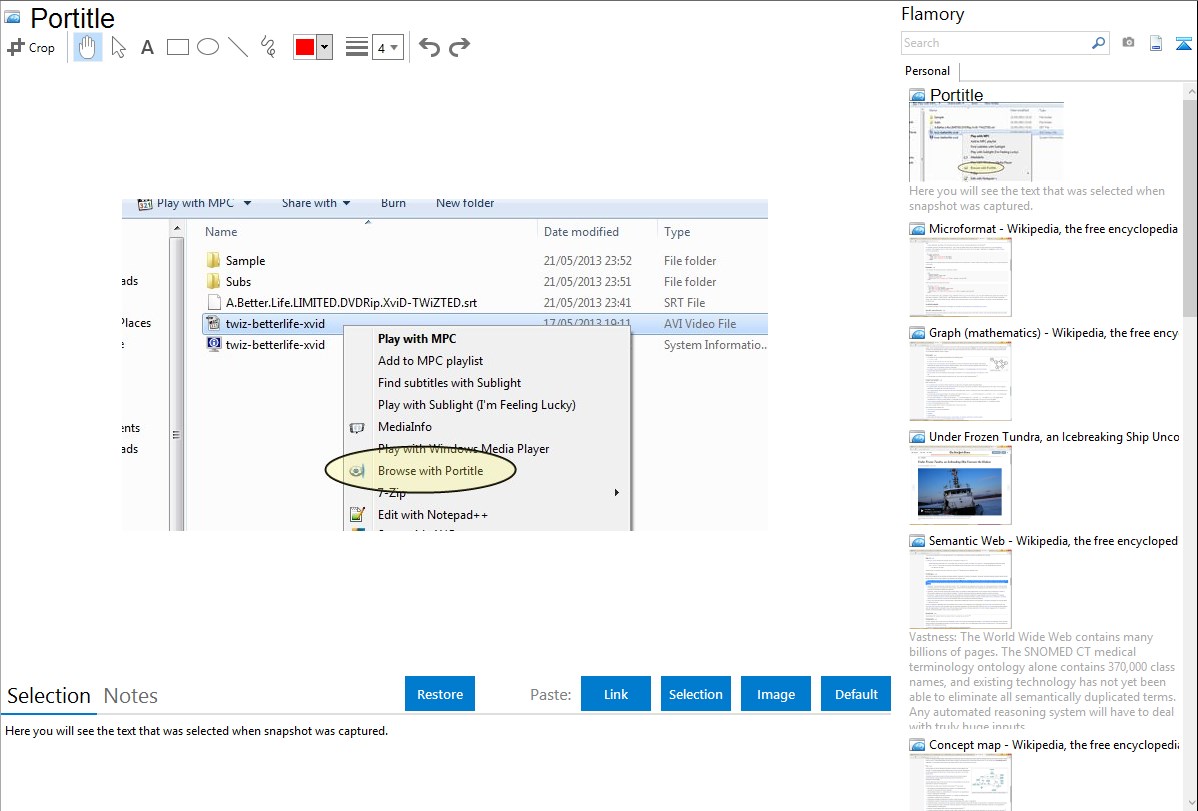
Task: Redo the last undone action
Action: click(x=460, y=47)
